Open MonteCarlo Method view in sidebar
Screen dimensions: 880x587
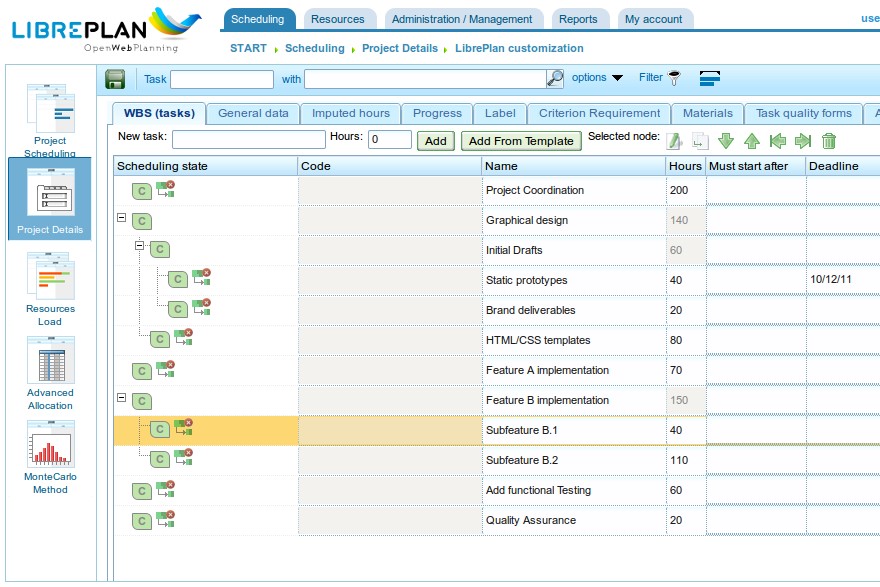50,457
